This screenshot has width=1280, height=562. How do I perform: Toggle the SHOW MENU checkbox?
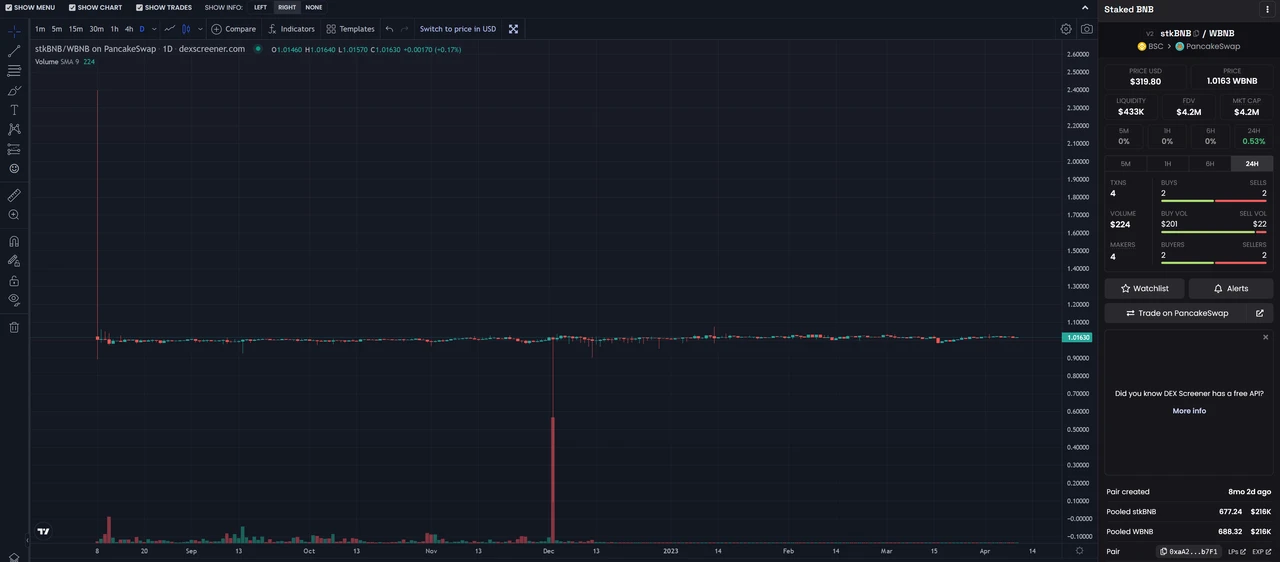pyautogui.click(x=9, y=7)
